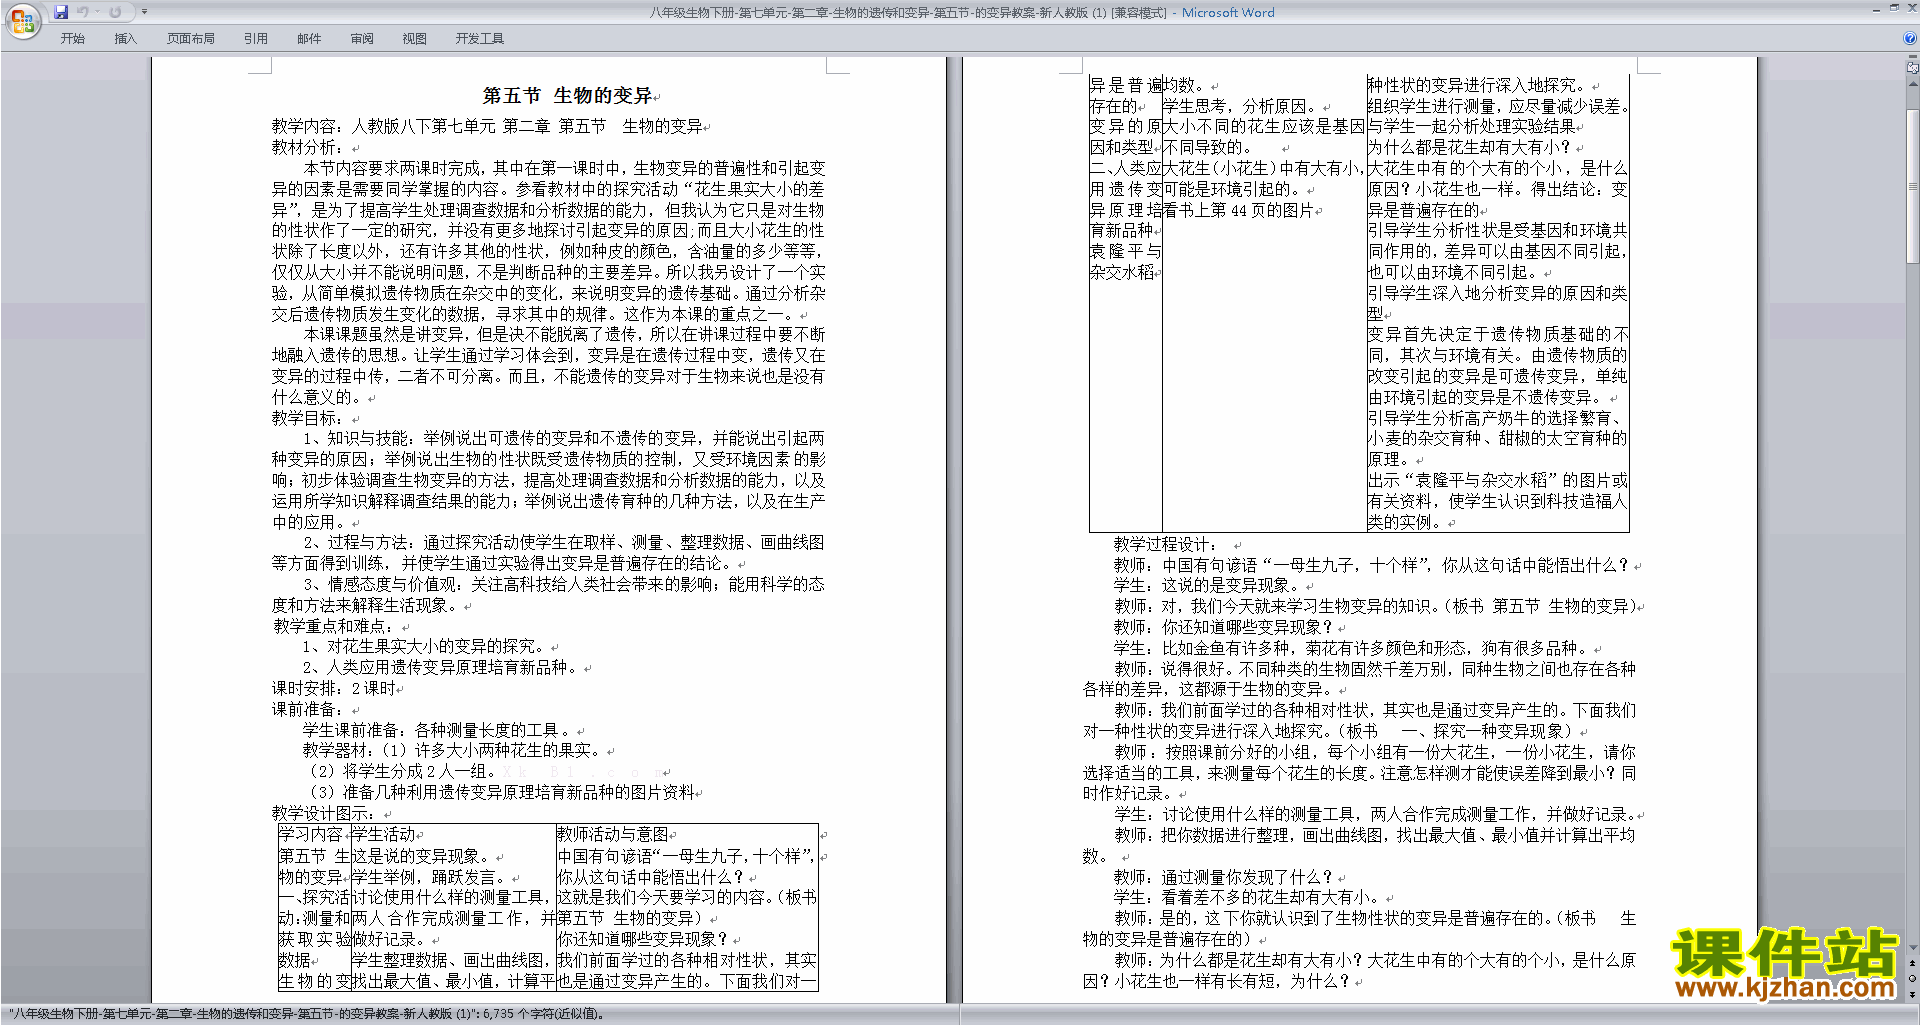This screenshot has width=1920, height=1025.
Task: Click 1、对花生果实大小的变异的探究 line
Action: coord(425,647)
